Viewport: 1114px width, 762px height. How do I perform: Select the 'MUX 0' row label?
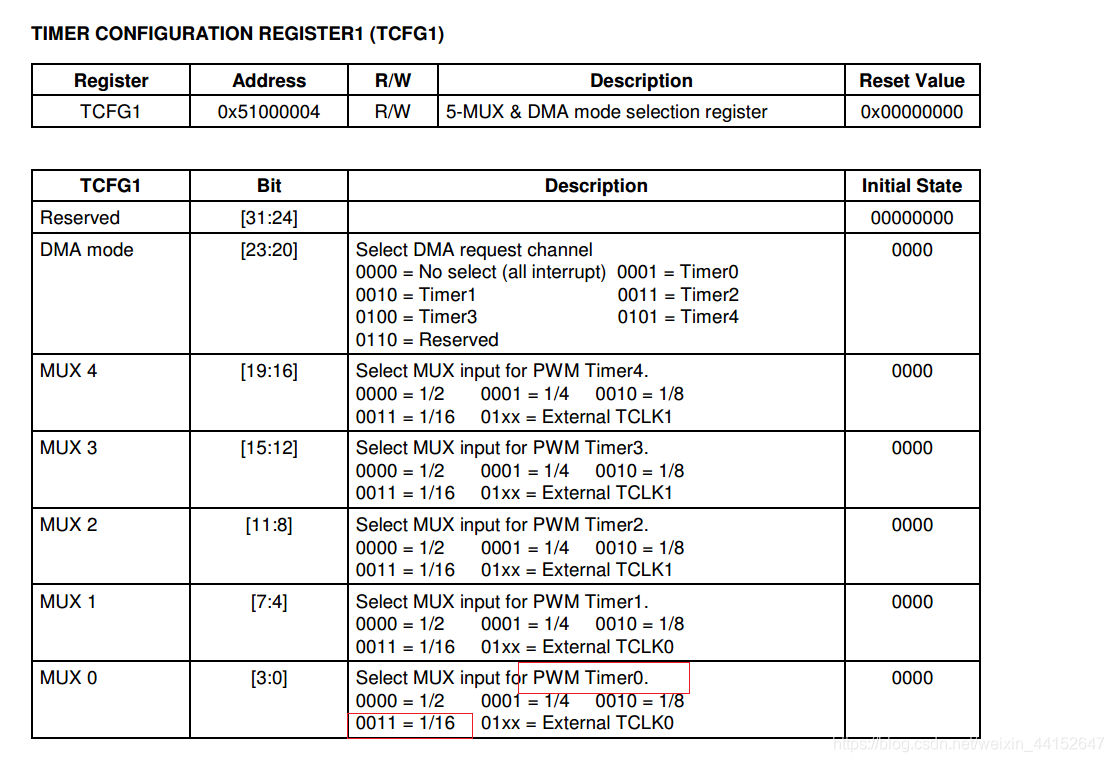68,677
